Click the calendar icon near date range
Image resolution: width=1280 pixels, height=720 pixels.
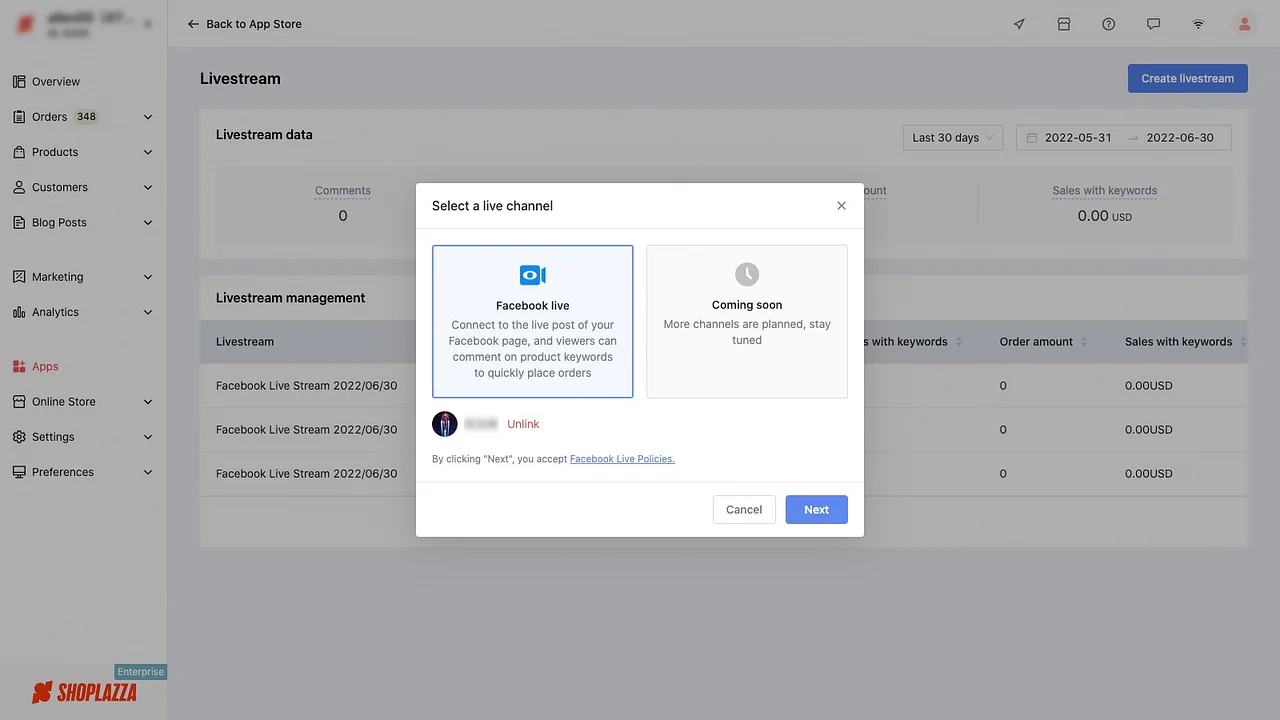(x=1031, y=137)
